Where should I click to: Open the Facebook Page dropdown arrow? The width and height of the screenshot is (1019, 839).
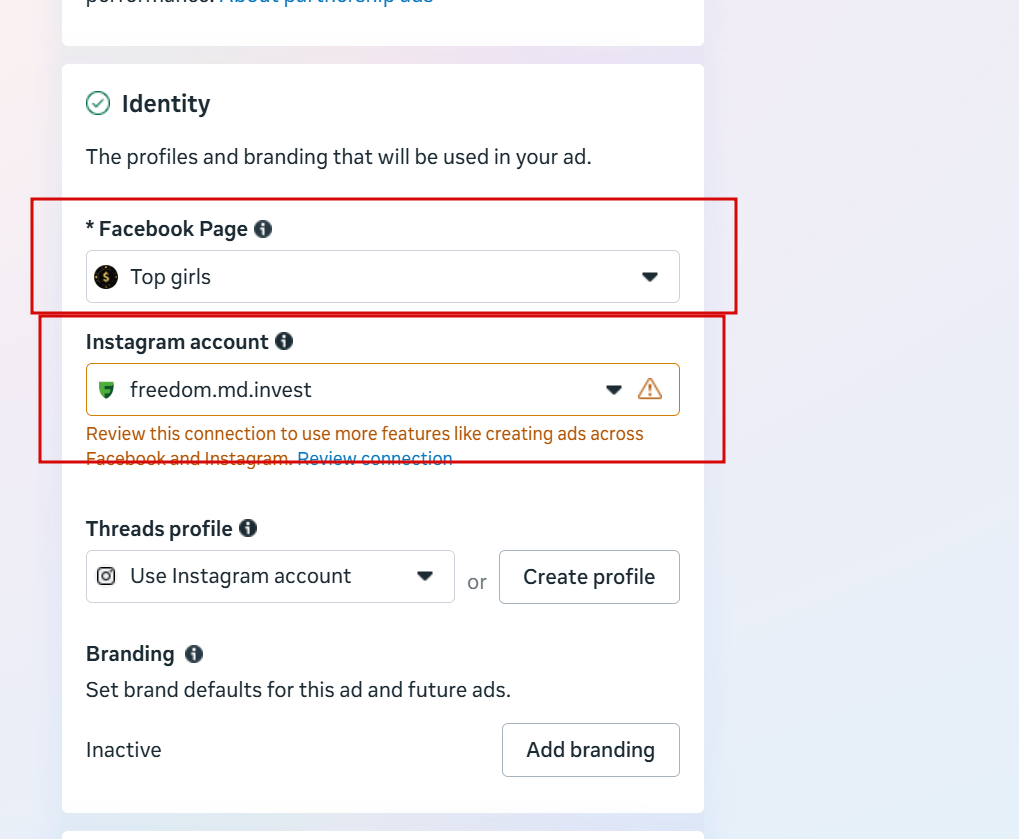[650, 277]
